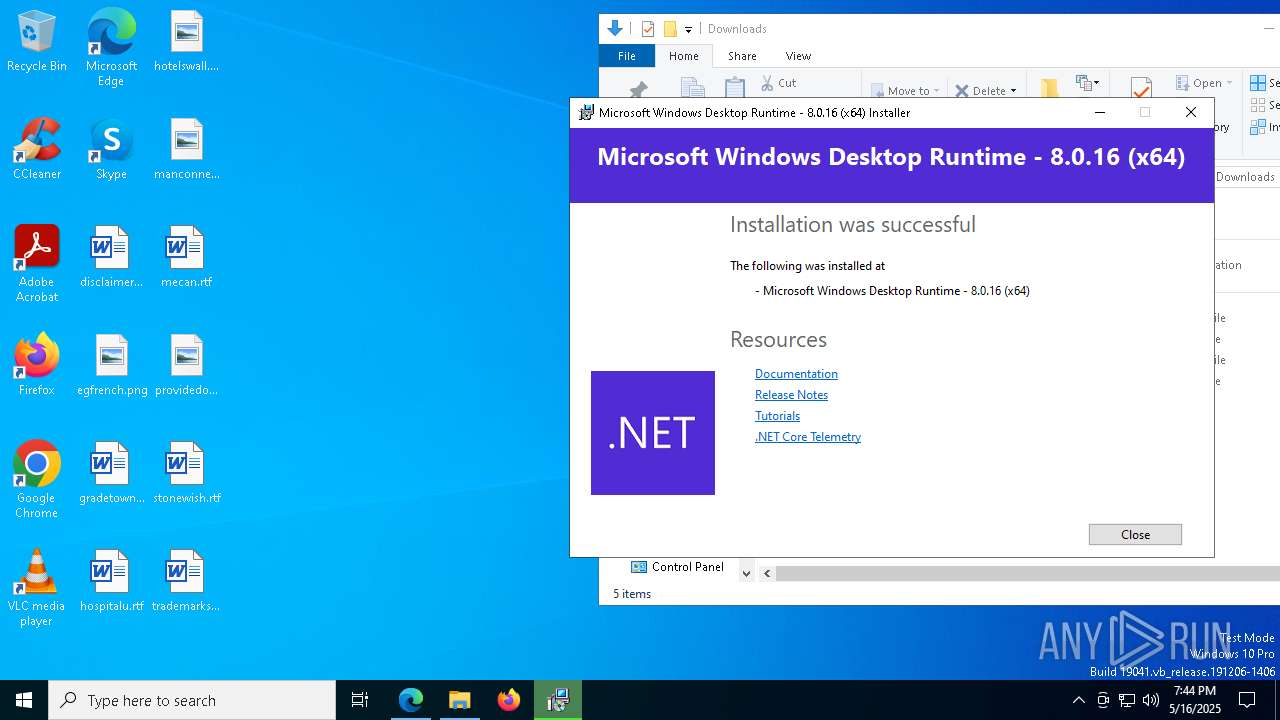Click the Close button in the installer

click(1135, 535)
